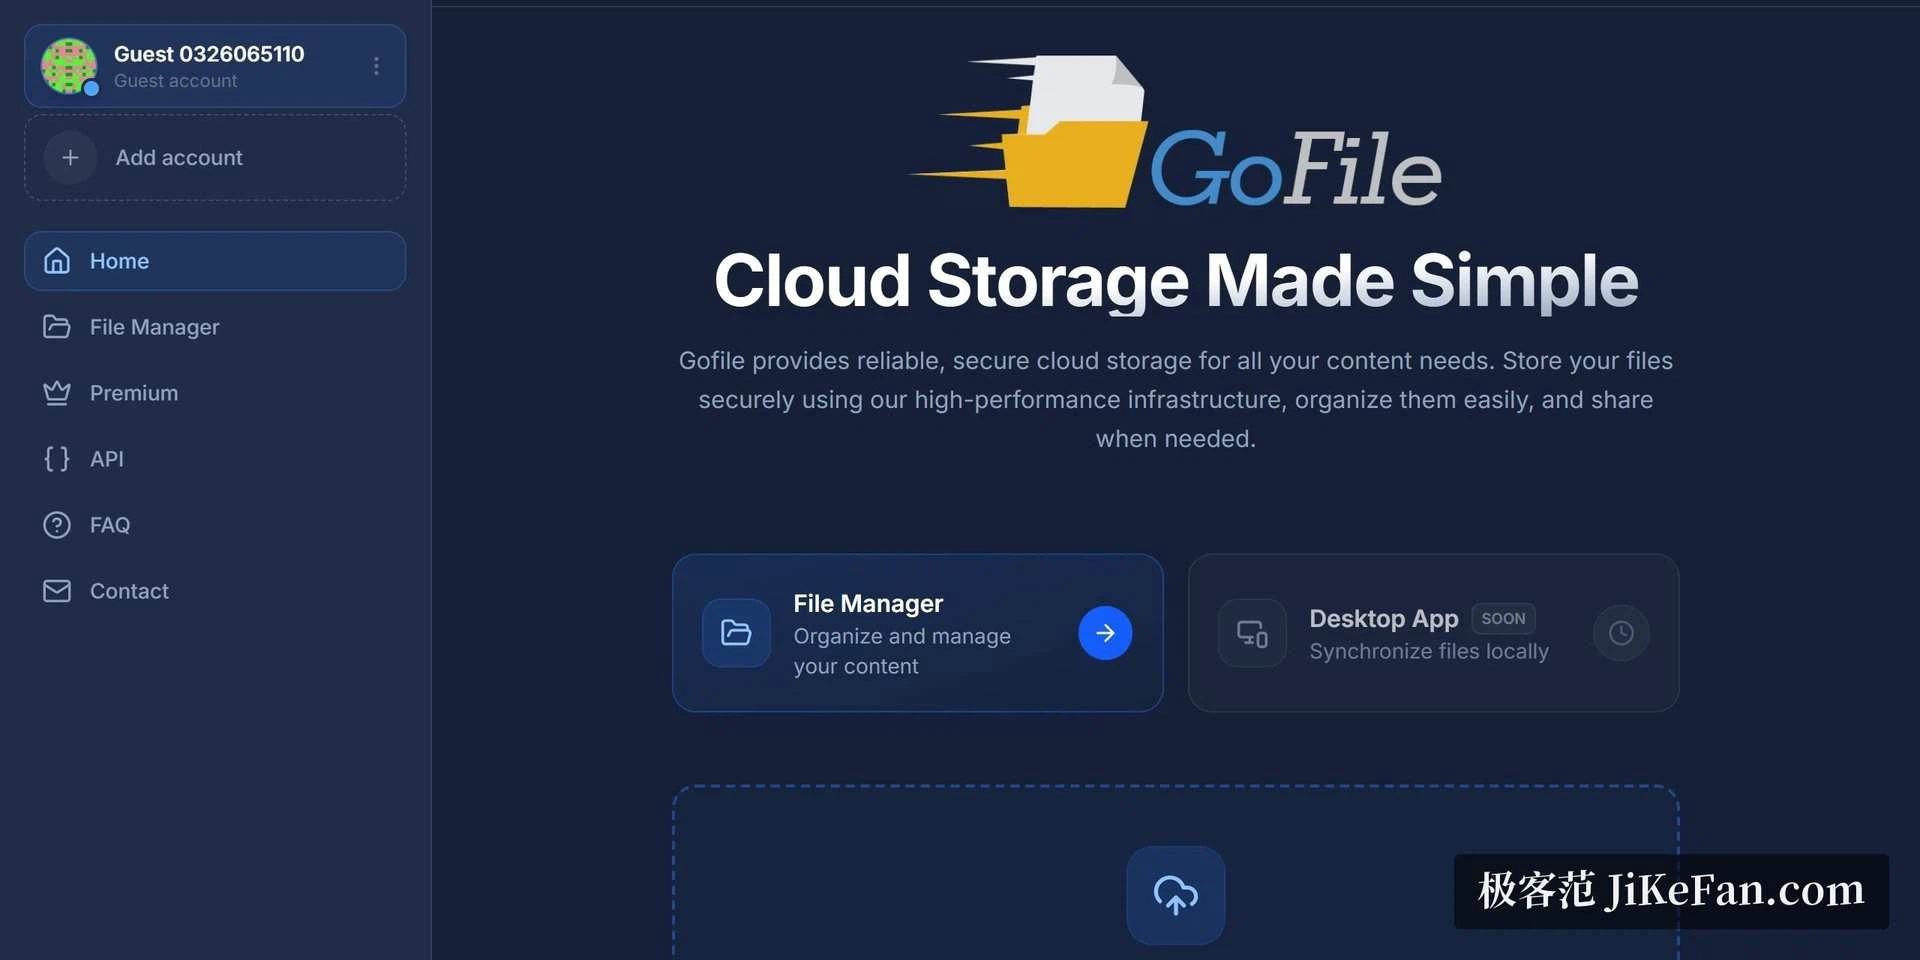1920x960 pixels.
Task: Click the SOON badge on Desktop App
Action: point(1503,619)
